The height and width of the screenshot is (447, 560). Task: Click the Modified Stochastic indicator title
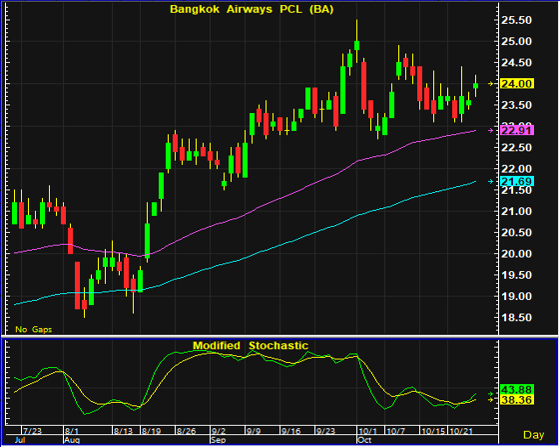(250, 346)
